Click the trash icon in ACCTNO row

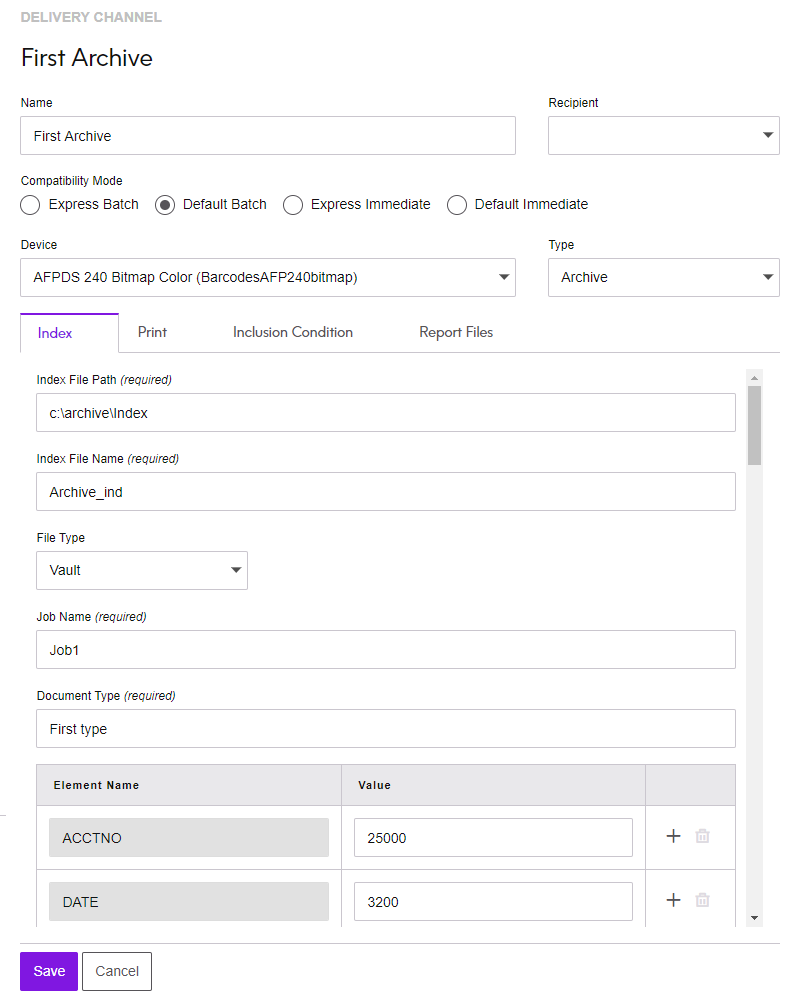pyautogui.click(x=702, y=836)
